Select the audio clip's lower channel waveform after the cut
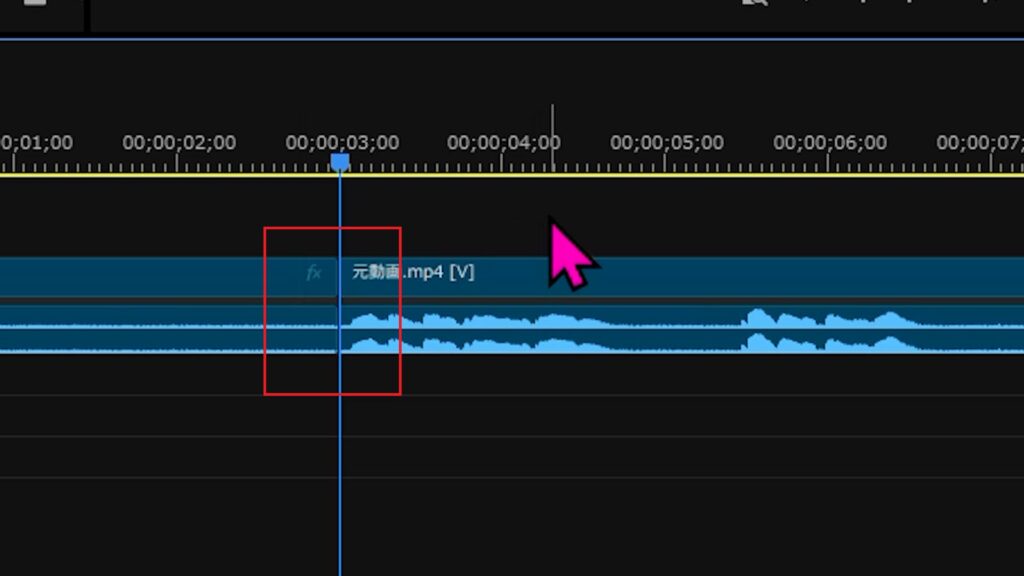Image resolution: width=1024 pixels, height=576 pixels. pyautogui.click(x=600, y=341)
